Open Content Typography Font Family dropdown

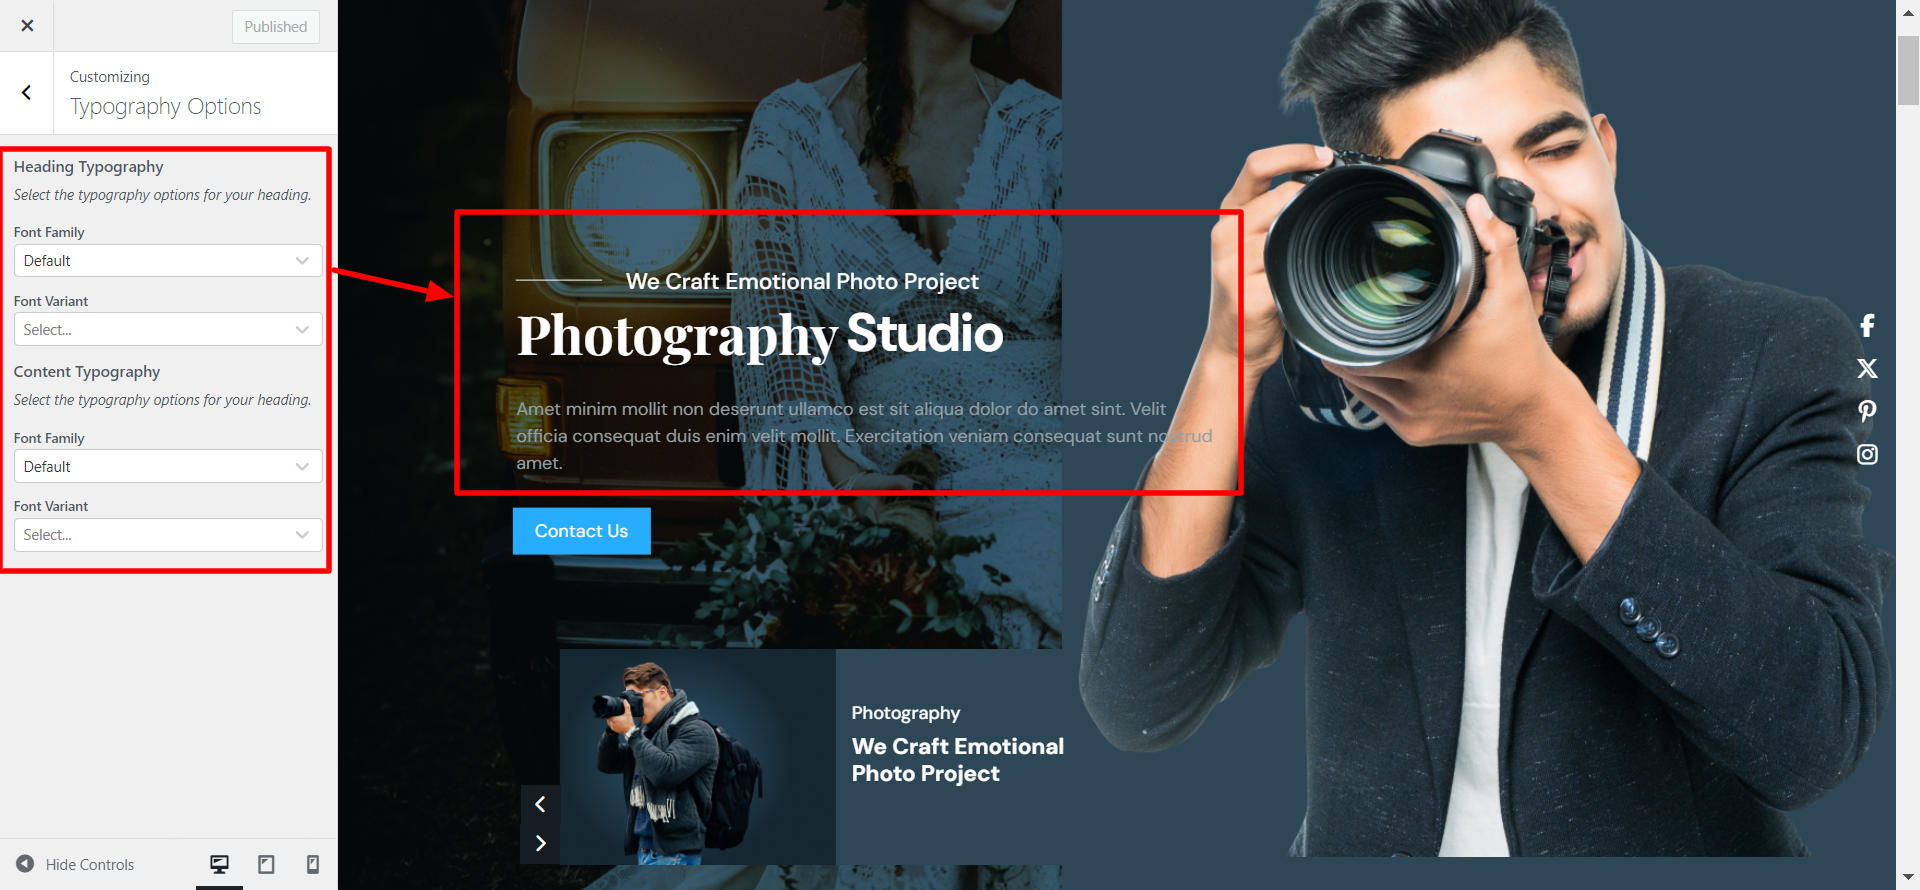click(x=168, y=467)
